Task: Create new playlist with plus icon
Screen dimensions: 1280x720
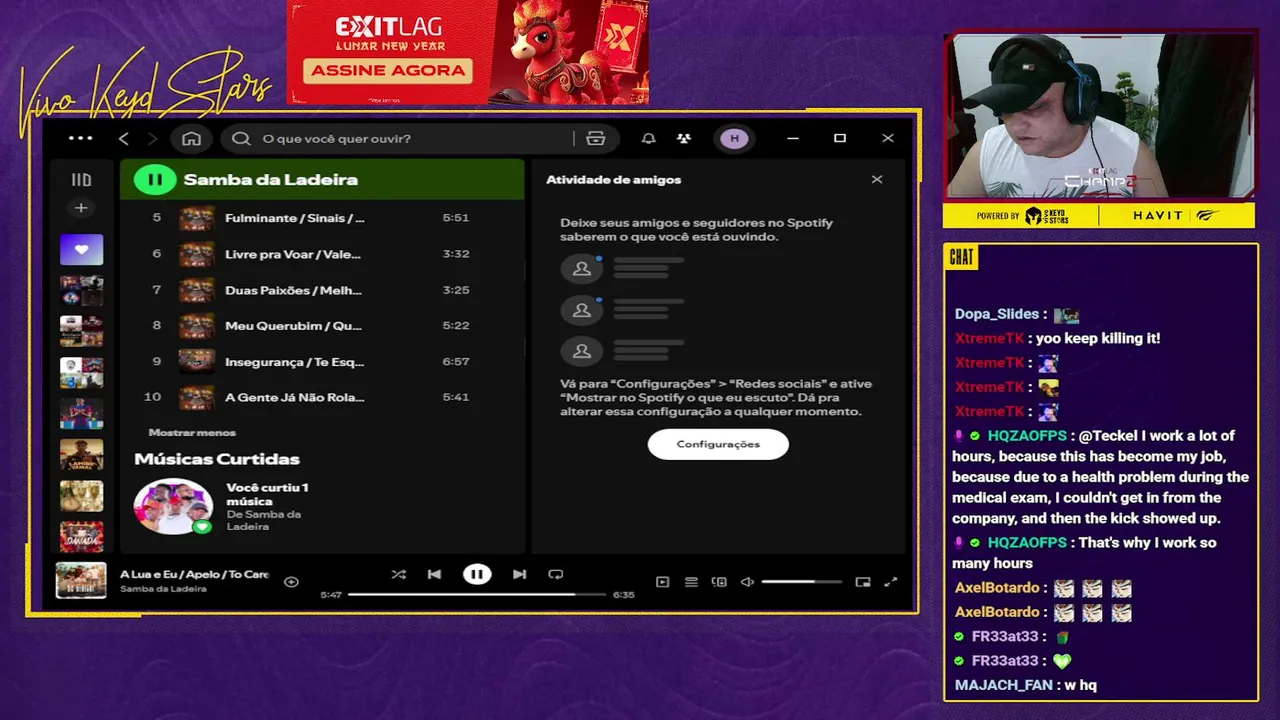Action: pos(81,208)
